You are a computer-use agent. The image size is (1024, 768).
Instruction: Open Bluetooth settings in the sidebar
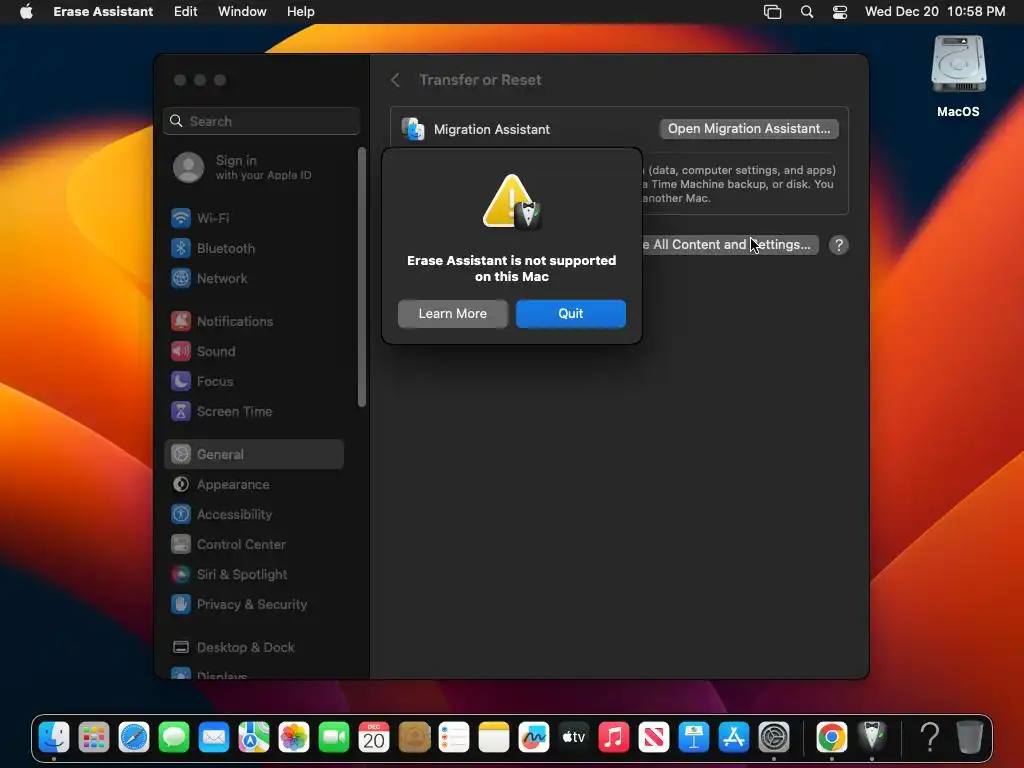(x=255, y=248)
